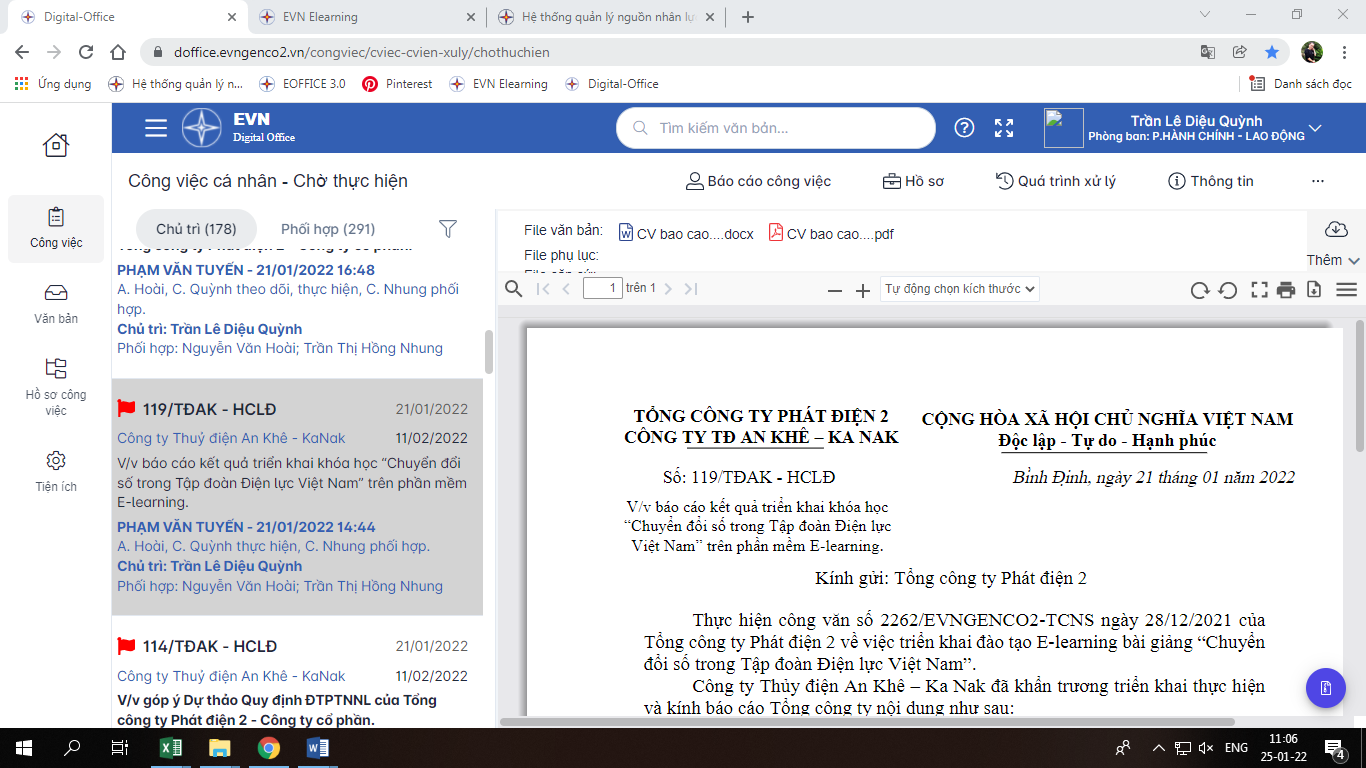
Task: Click the help question mark icon
Action: [x=964, y=128]
